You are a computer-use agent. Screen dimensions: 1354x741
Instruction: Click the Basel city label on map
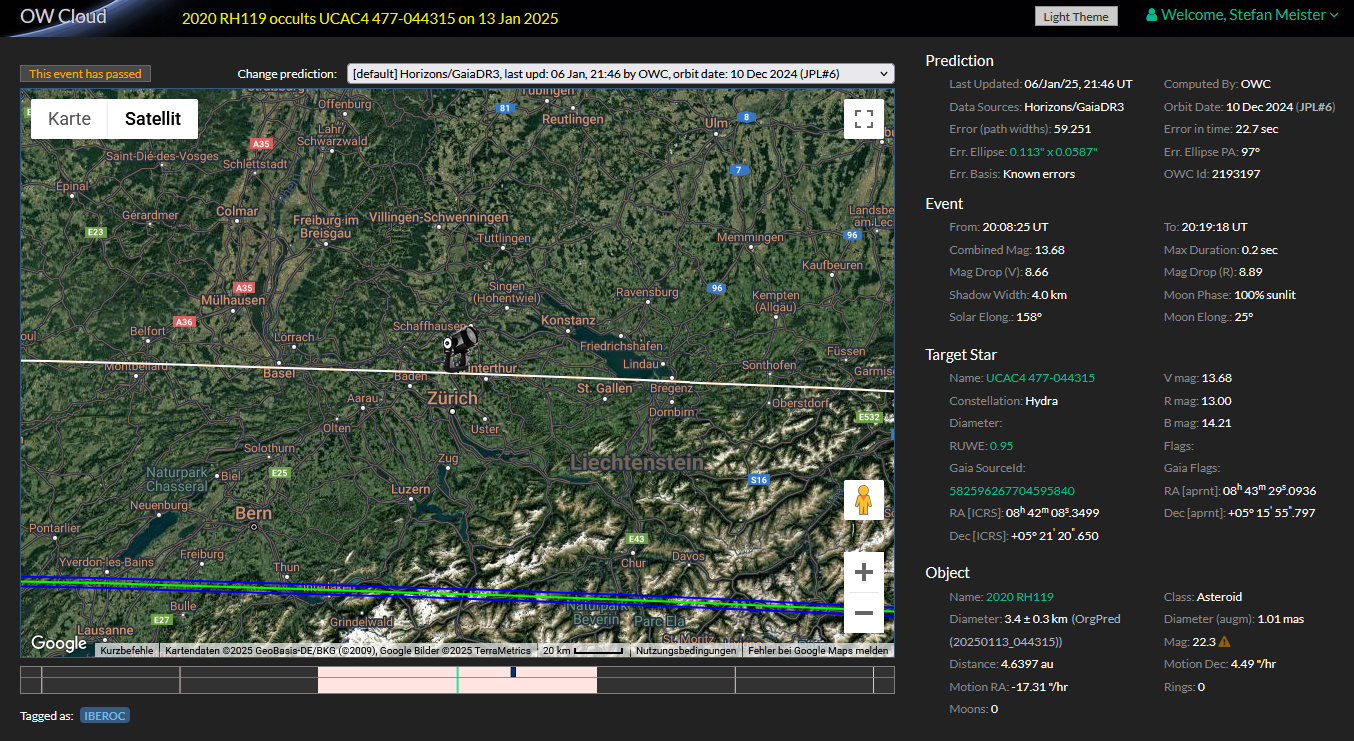(x=279, y=373)
